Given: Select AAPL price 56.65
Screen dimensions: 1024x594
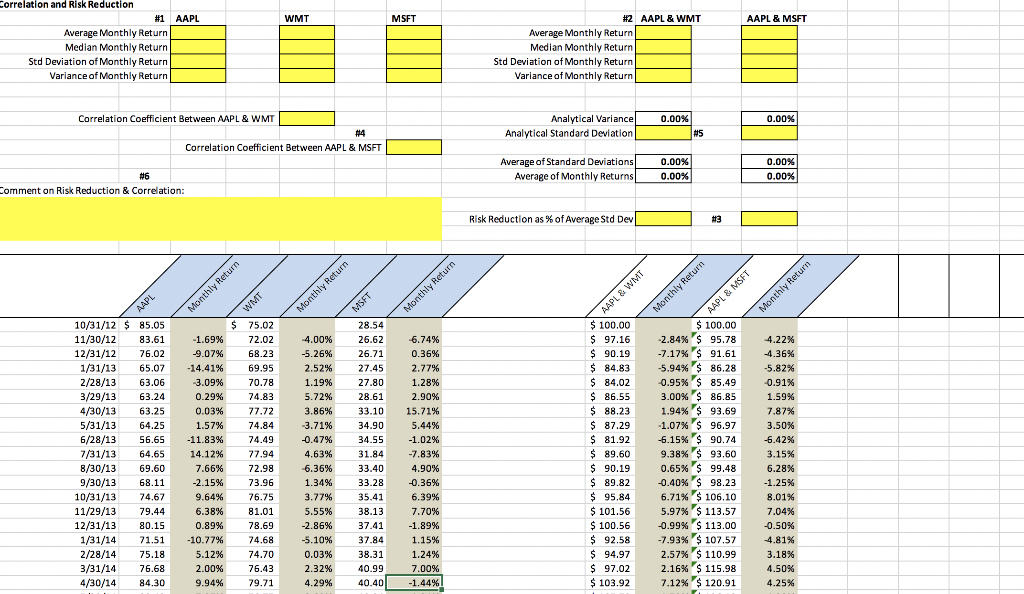Looking at the screenshot, I should pos(144,440).
